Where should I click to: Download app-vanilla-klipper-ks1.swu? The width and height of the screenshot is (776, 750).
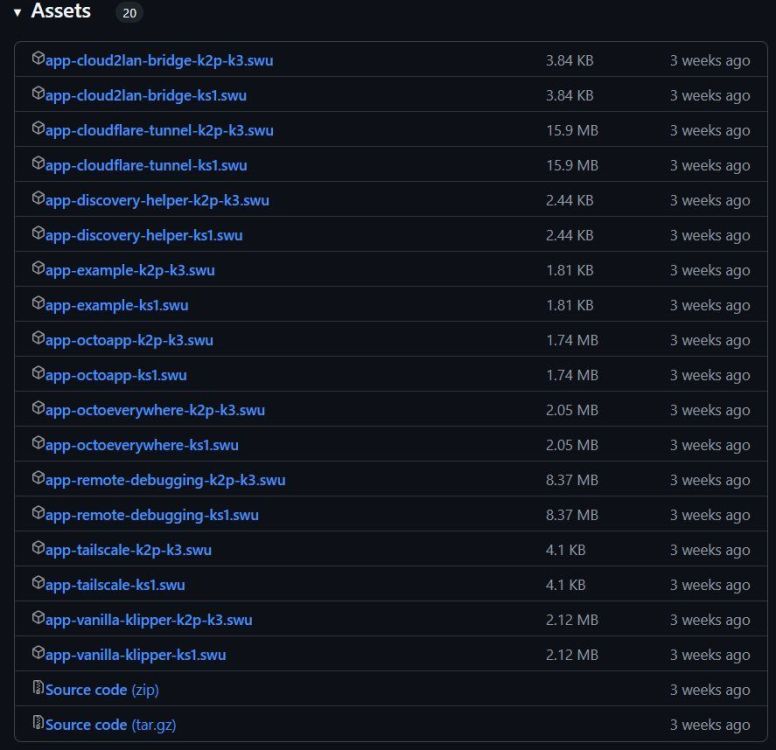[136, 655]
